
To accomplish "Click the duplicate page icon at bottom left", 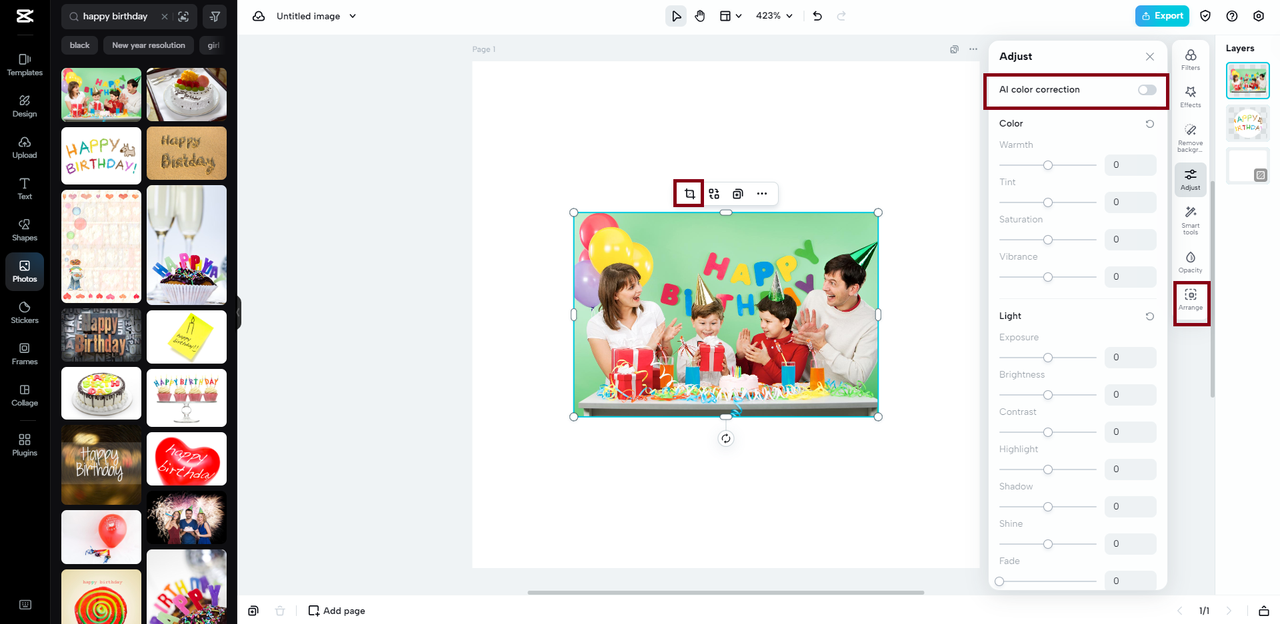I will click(x=254, y=610).
